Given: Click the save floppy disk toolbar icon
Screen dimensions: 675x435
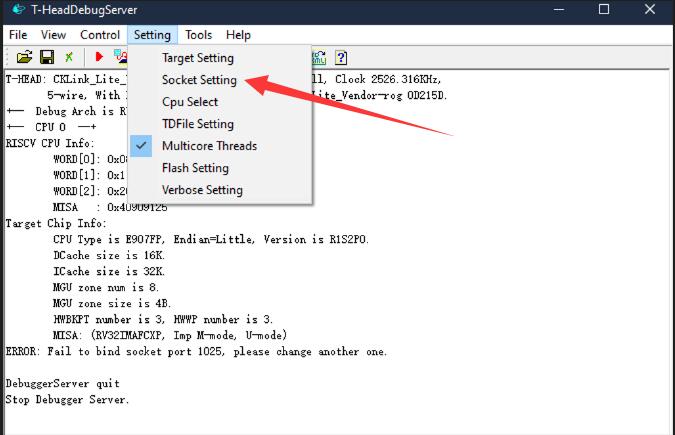Looking at the screenshot, I should pos(47,57).
